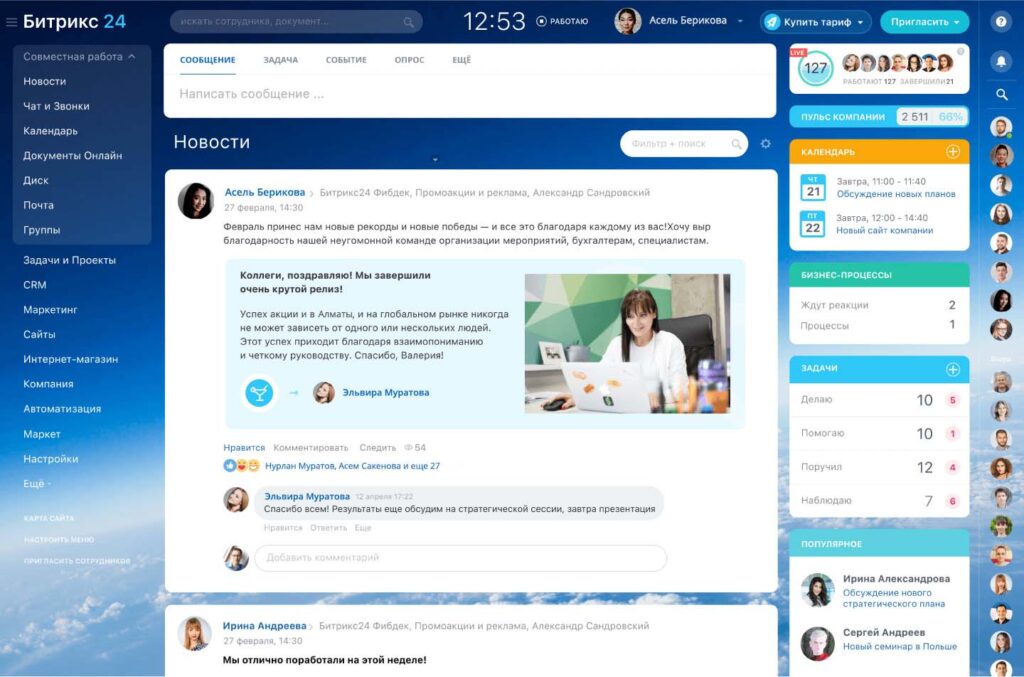Open Новый сайт компании event
The width and height of the screenshot is (1024, 677).
(884, 230)
